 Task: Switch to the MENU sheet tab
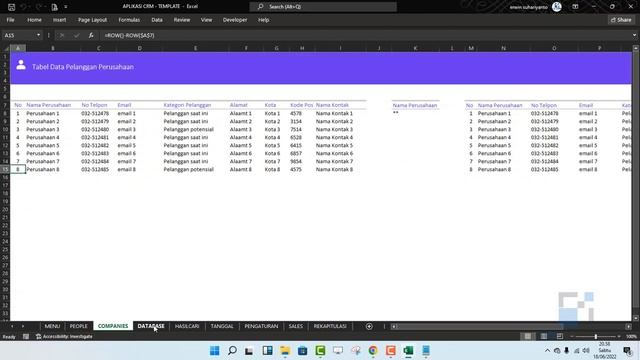click(52, 326)
